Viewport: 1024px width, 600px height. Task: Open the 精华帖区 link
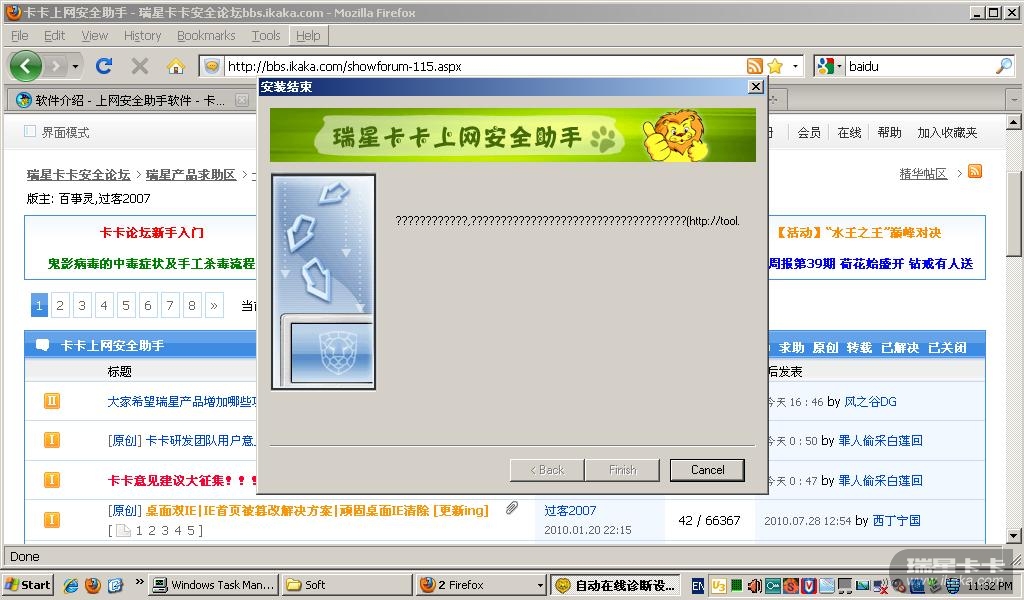(923, 173)
